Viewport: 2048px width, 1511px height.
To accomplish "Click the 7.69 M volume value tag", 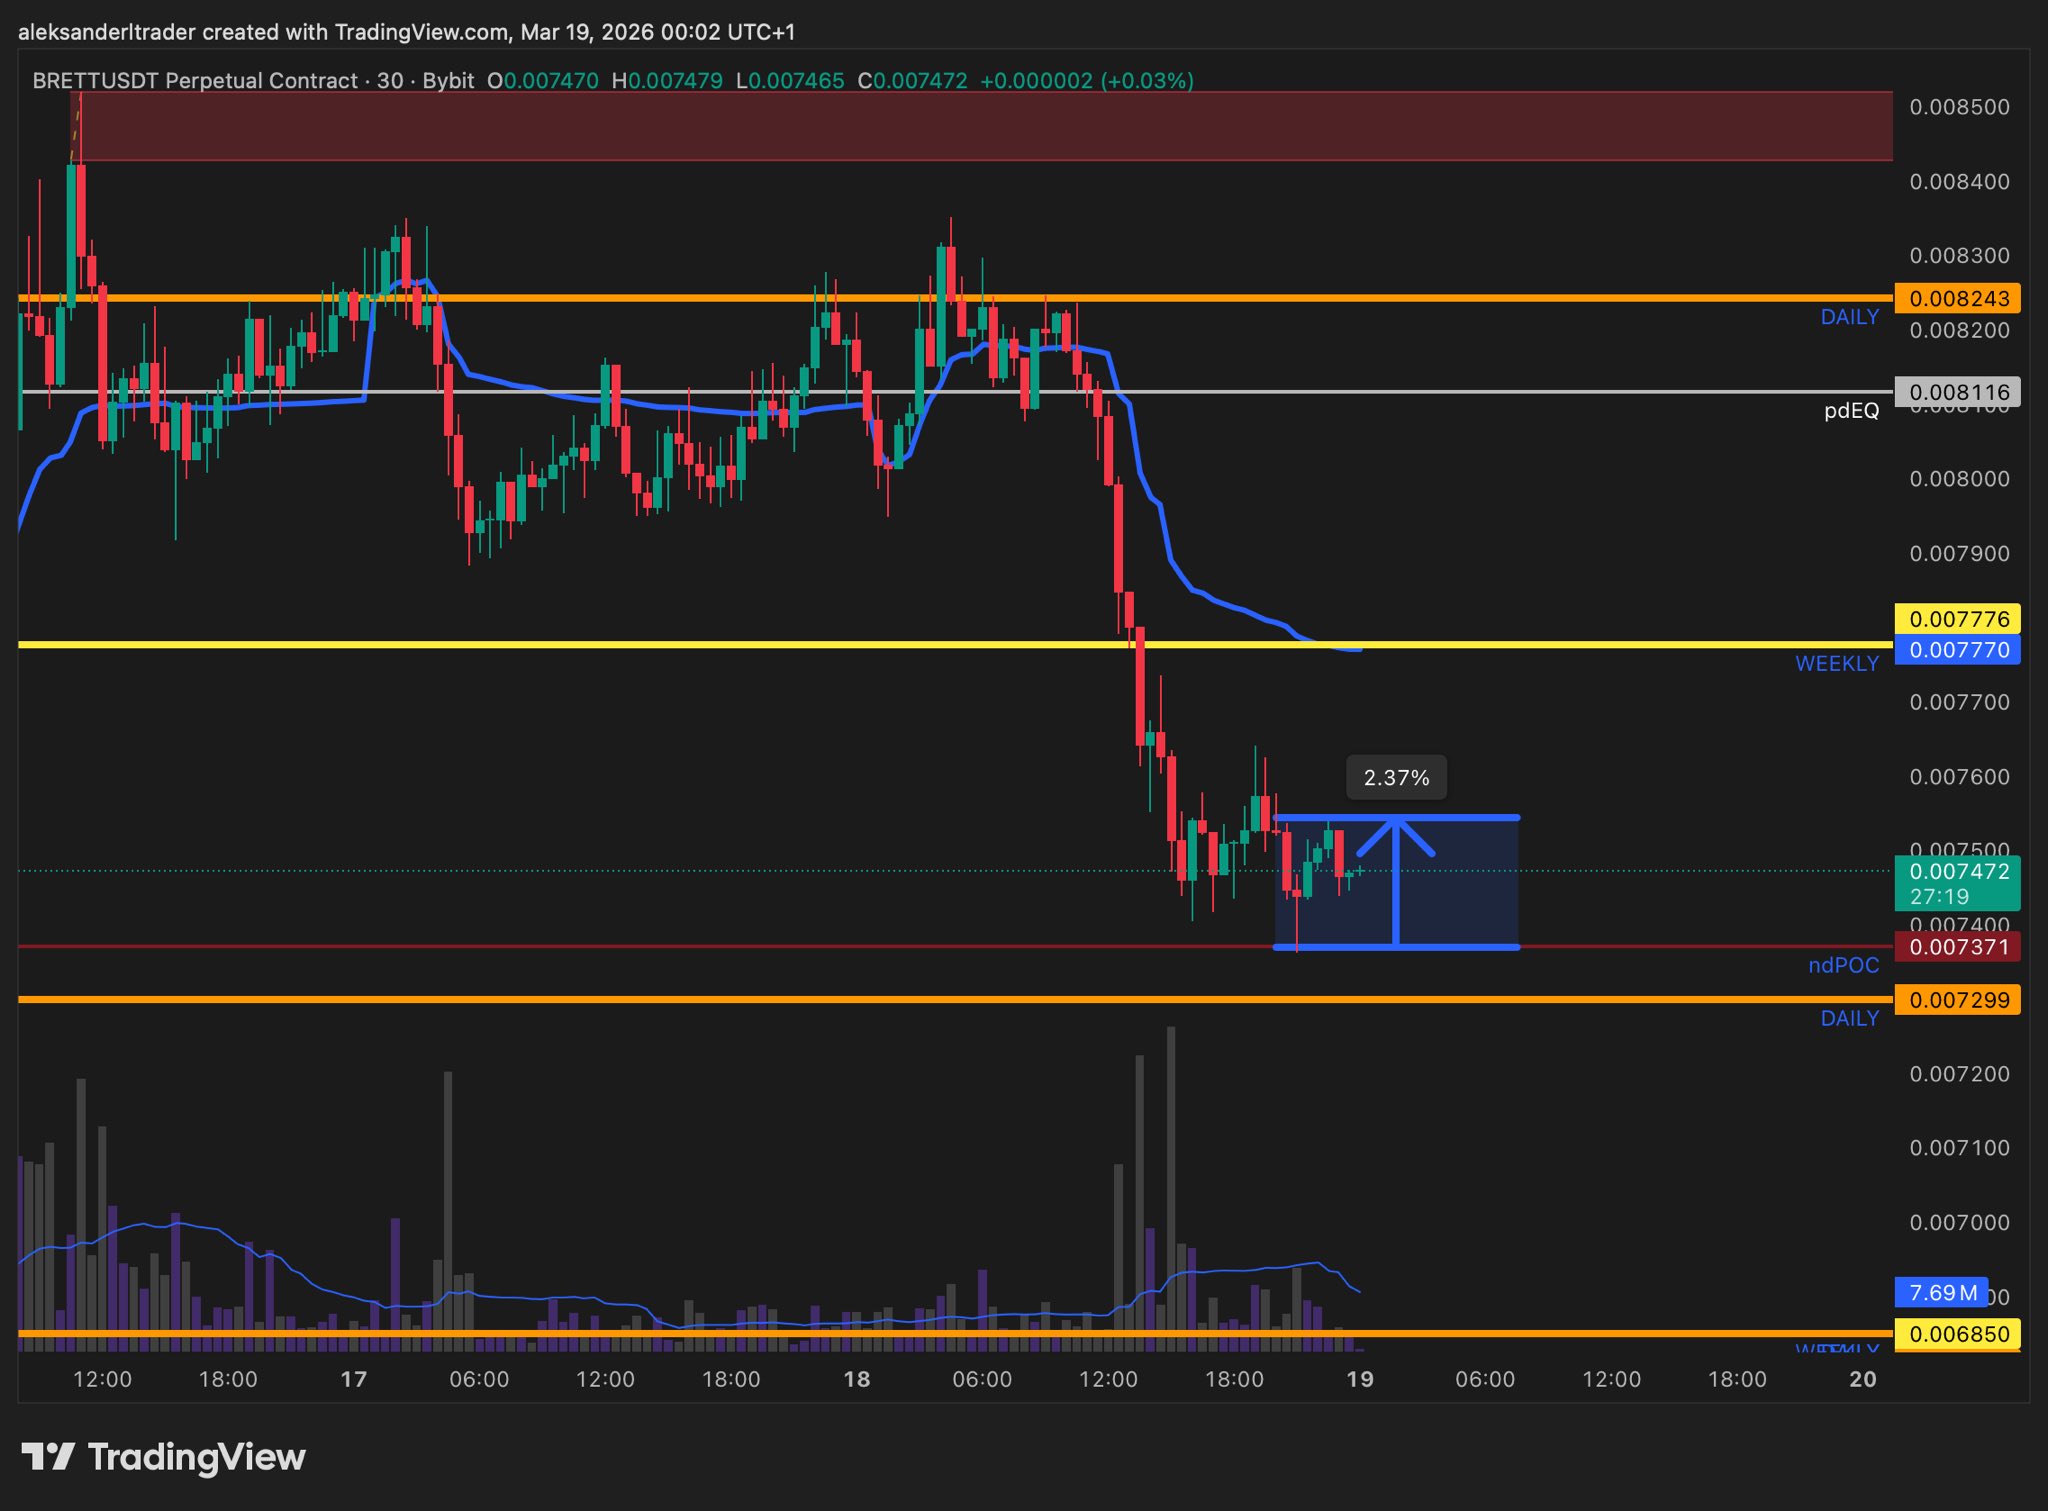I will coord(1942,1292).
